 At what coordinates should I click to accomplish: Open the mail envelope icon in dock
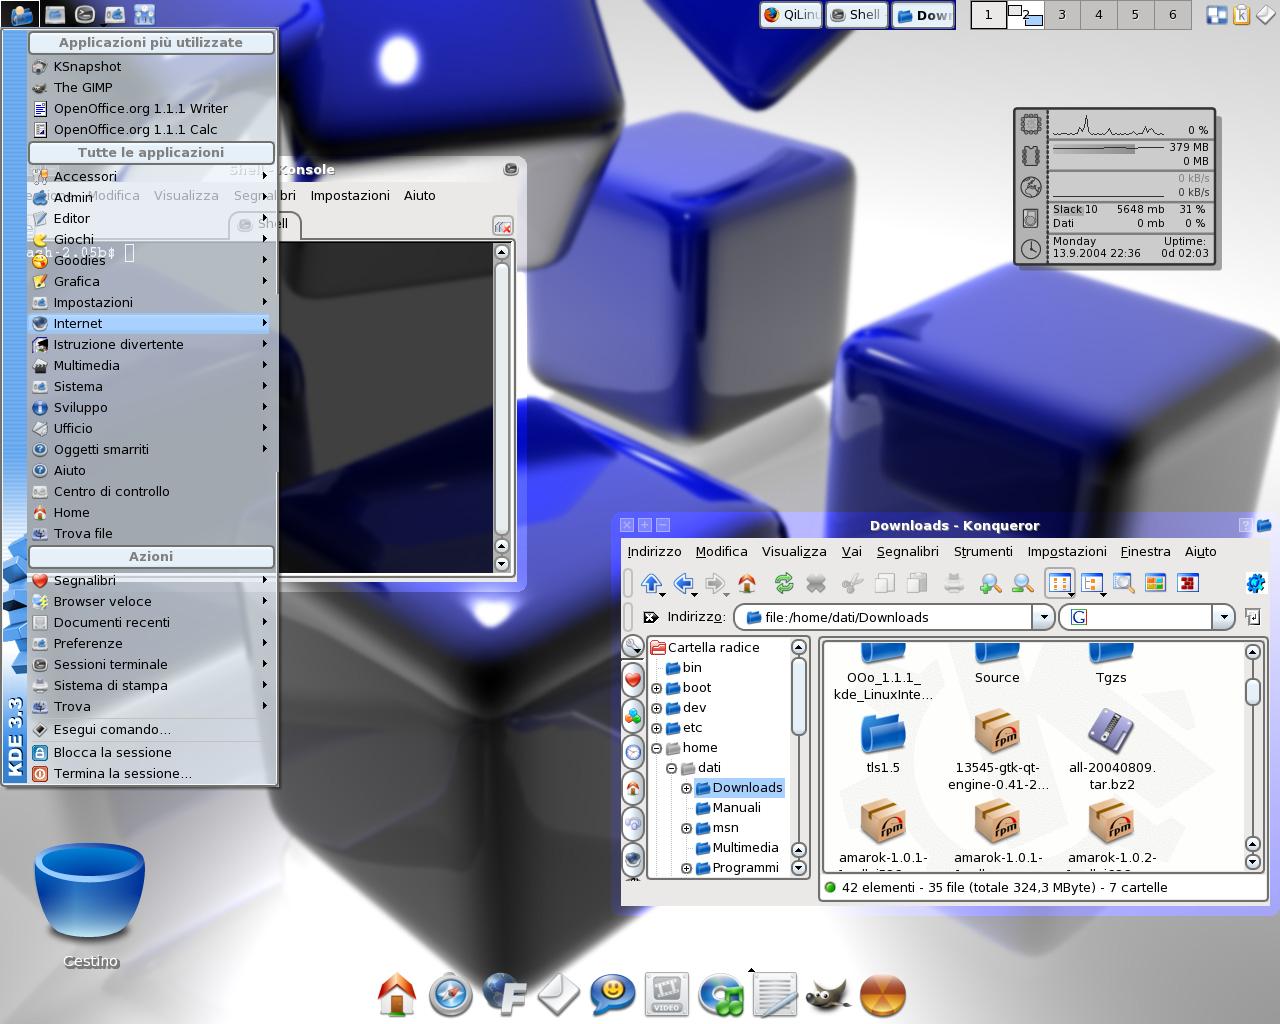coord(558,995)
